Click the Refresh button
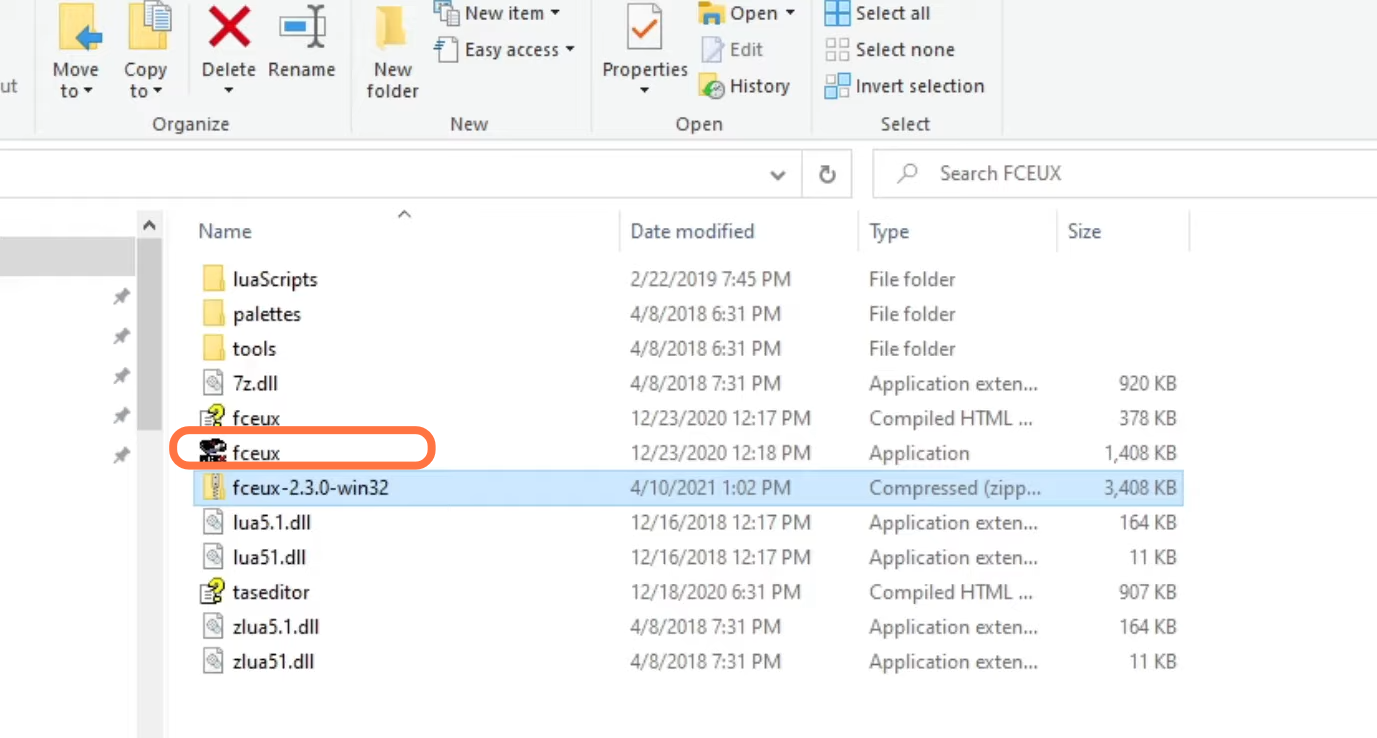 827,175
